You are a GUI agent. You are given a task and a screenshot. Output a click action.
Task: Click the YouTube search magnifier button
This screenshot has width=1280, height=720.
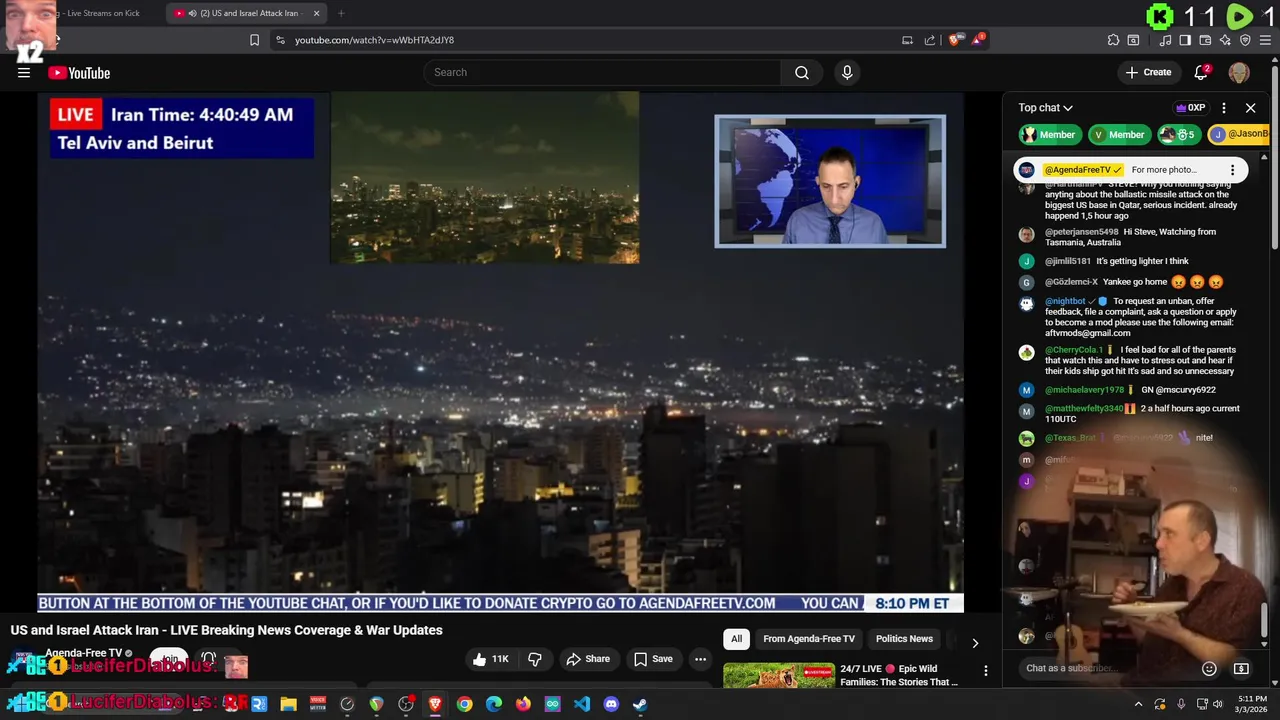802,72
